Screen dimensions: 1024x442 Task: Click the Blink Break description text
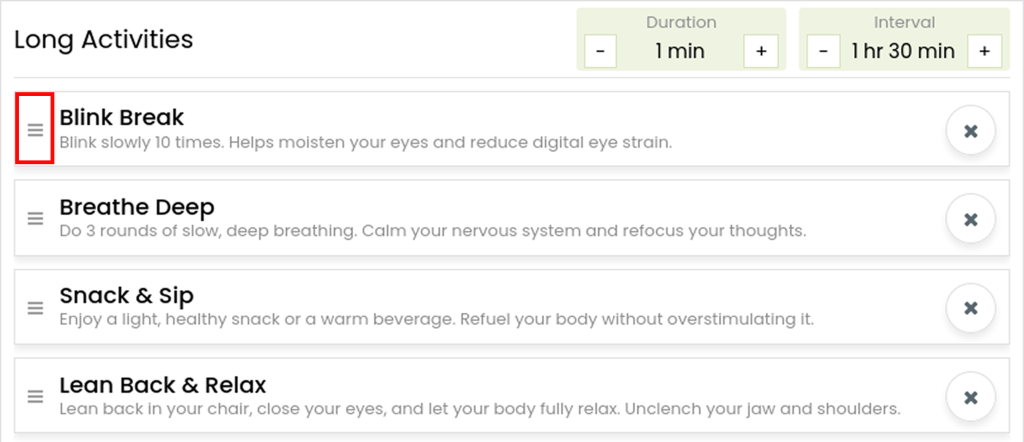tap(366, 142)
